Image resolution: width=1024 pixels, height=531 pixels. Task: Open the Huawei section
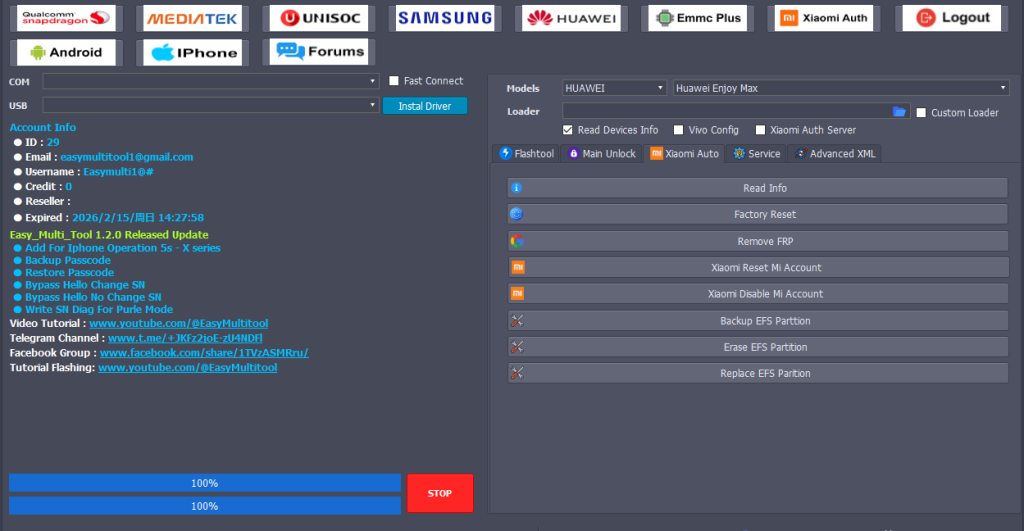coord(571,18)
